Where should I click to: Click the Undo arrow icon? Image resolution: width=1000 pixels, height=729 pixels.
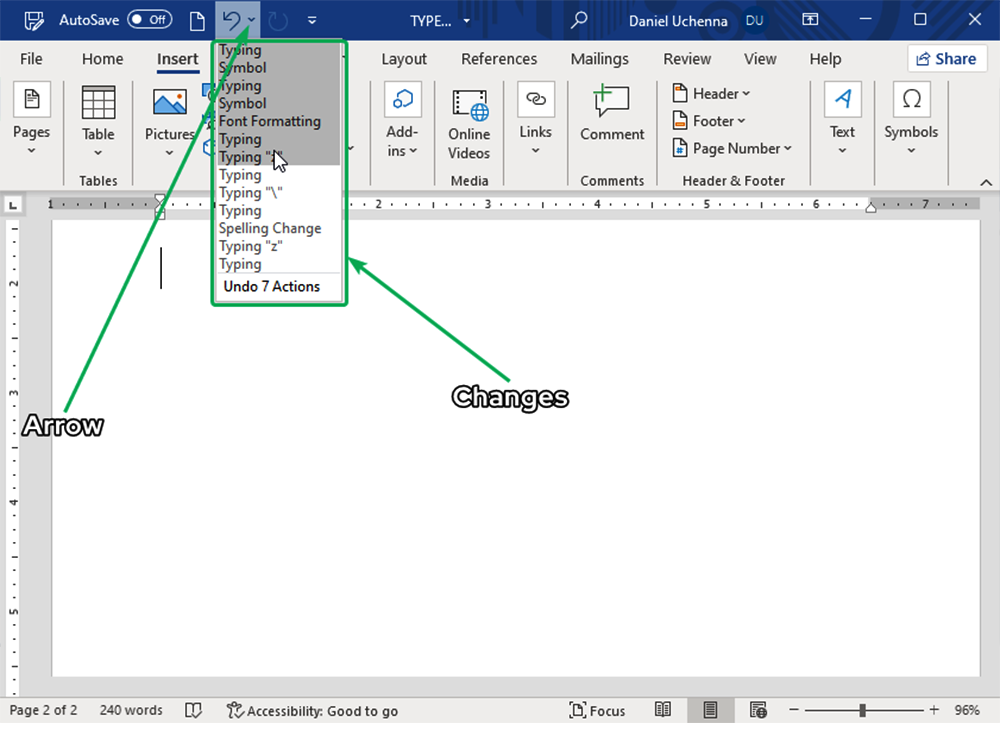pyautogui.click(x=230, y=20)
